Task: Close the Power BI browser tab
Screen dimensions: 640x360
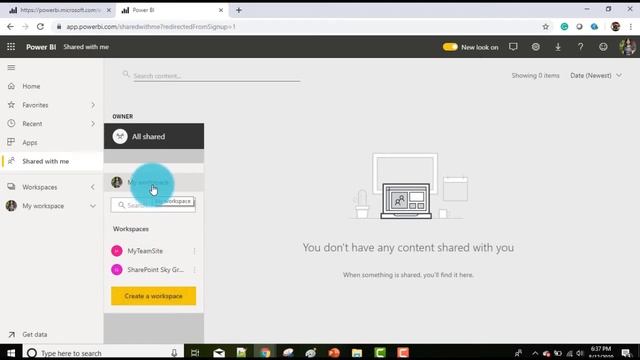Action: click(221, 10)
